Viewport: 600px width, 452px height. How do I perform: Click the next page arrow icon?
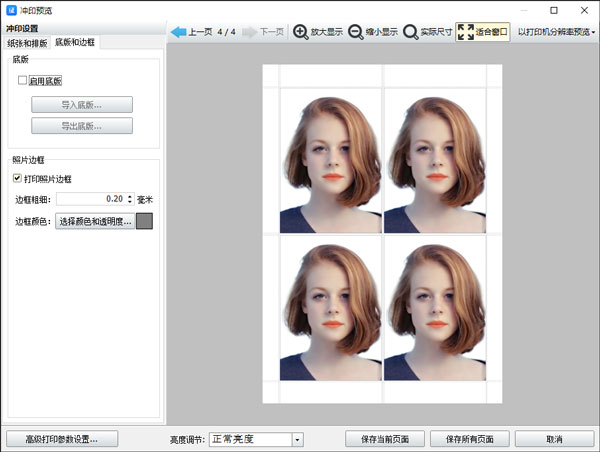coord(249,32)
